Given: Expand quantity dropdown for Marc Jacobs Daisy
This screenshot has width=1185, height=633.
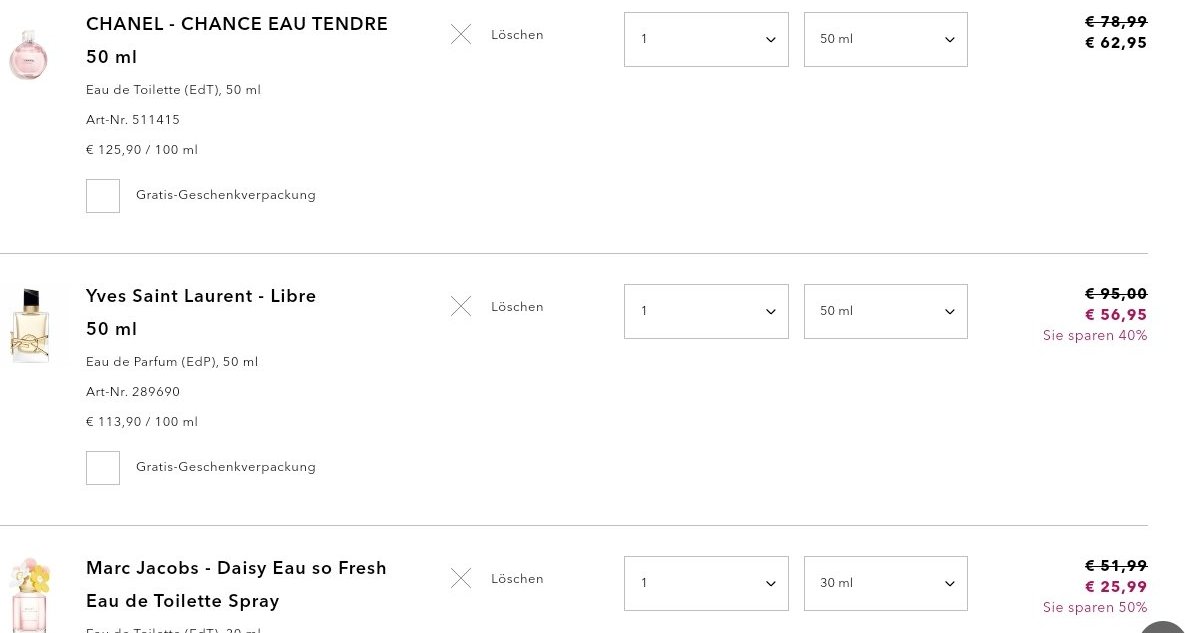Looking at the screenshot, I should 706,583.
